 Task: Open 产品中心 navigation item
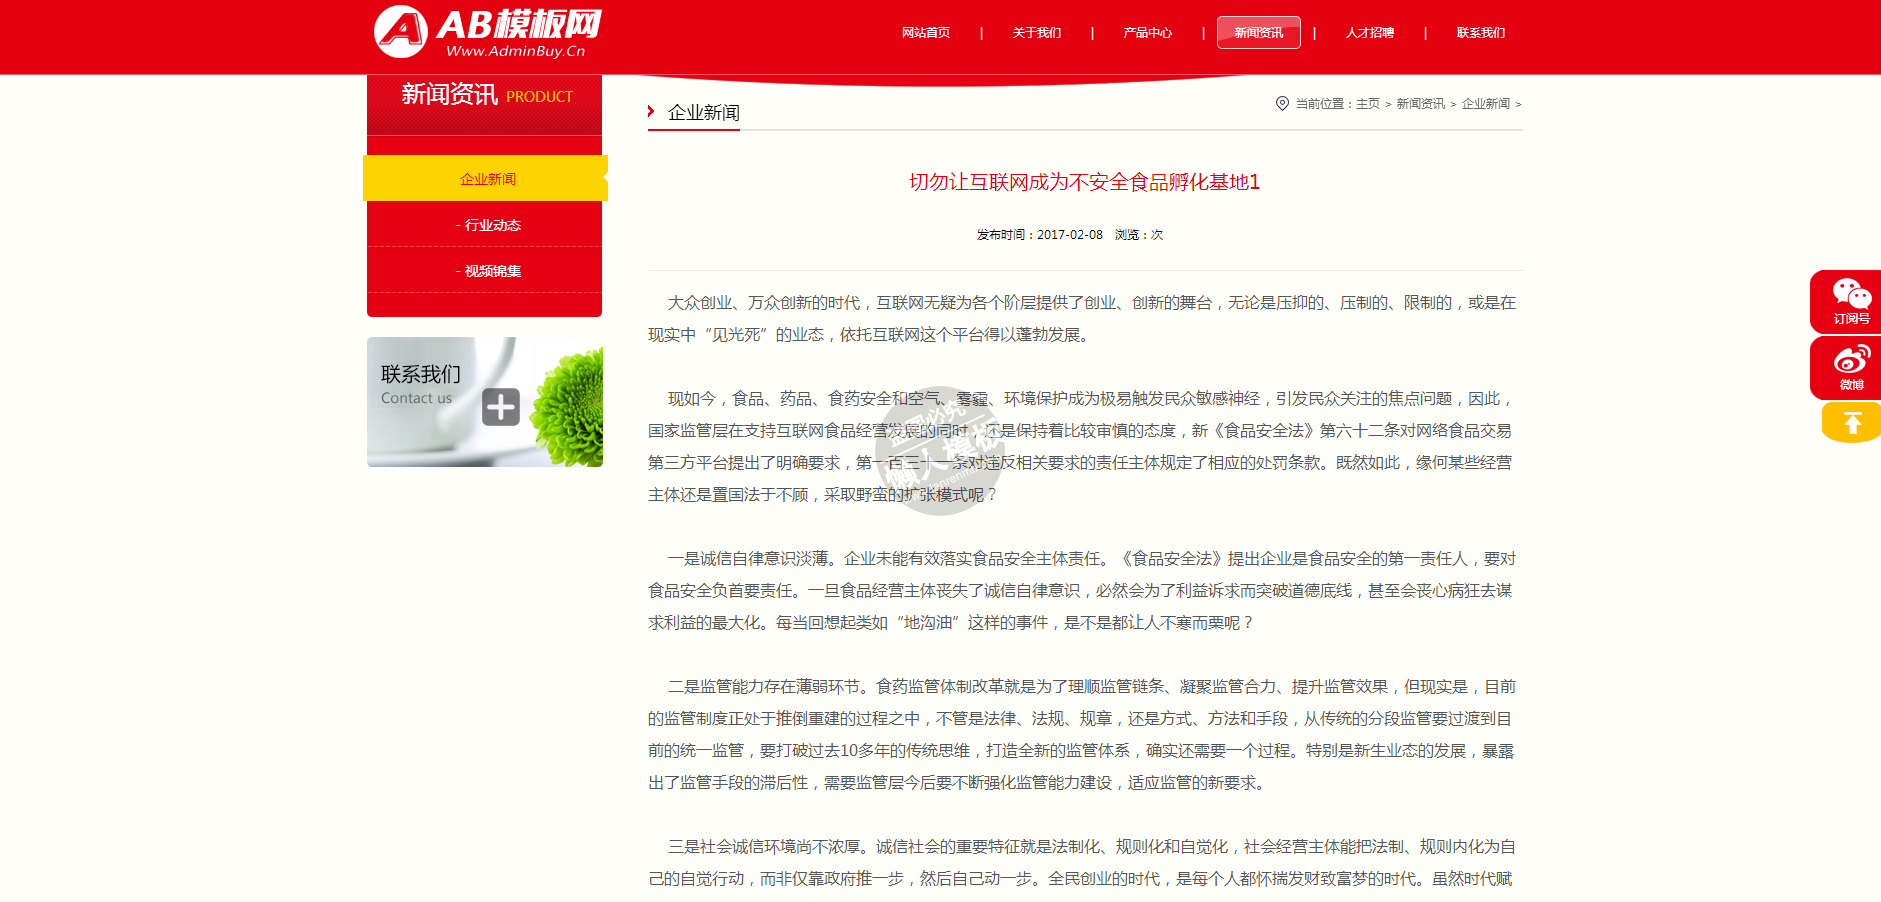[1147, 33]
